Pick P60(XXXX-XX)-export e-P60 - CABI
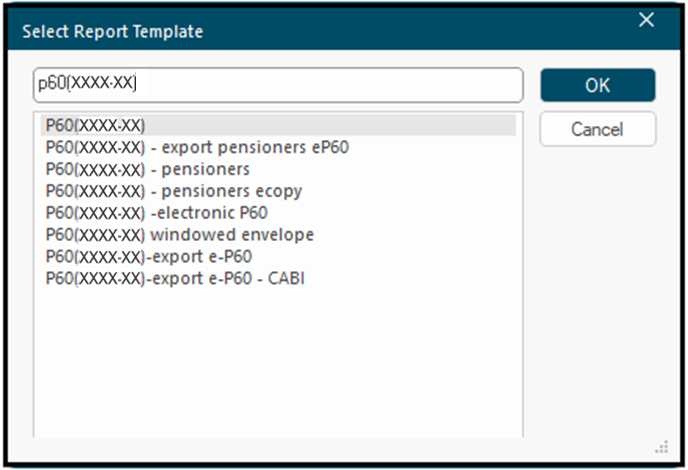Screen dimensions: 688x470 coord(175,279)
